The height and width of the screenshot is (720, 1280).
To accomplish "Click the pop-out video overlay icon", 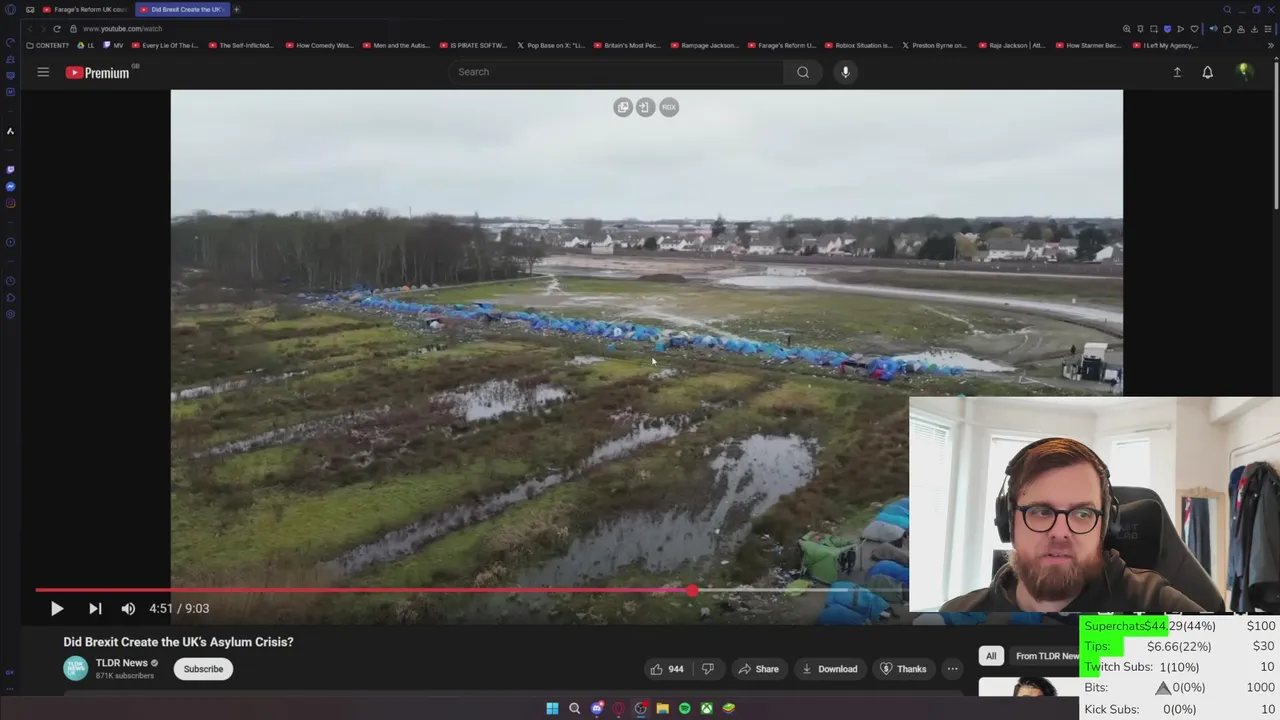I will [622, 107].
